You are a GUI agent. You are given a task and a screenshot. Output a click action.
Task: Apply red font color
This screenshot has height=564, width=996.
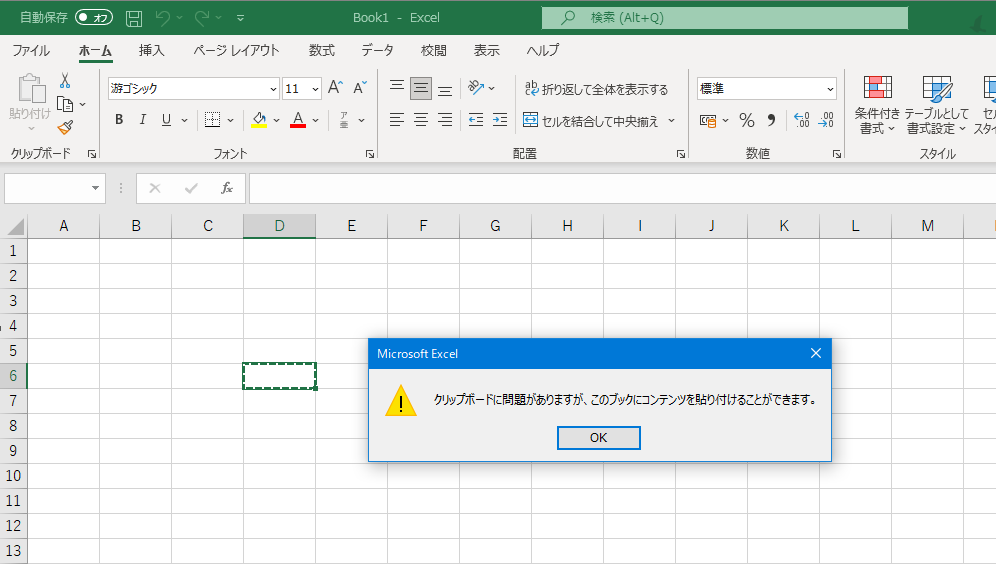pyautogui.click(x=298, y=120)
